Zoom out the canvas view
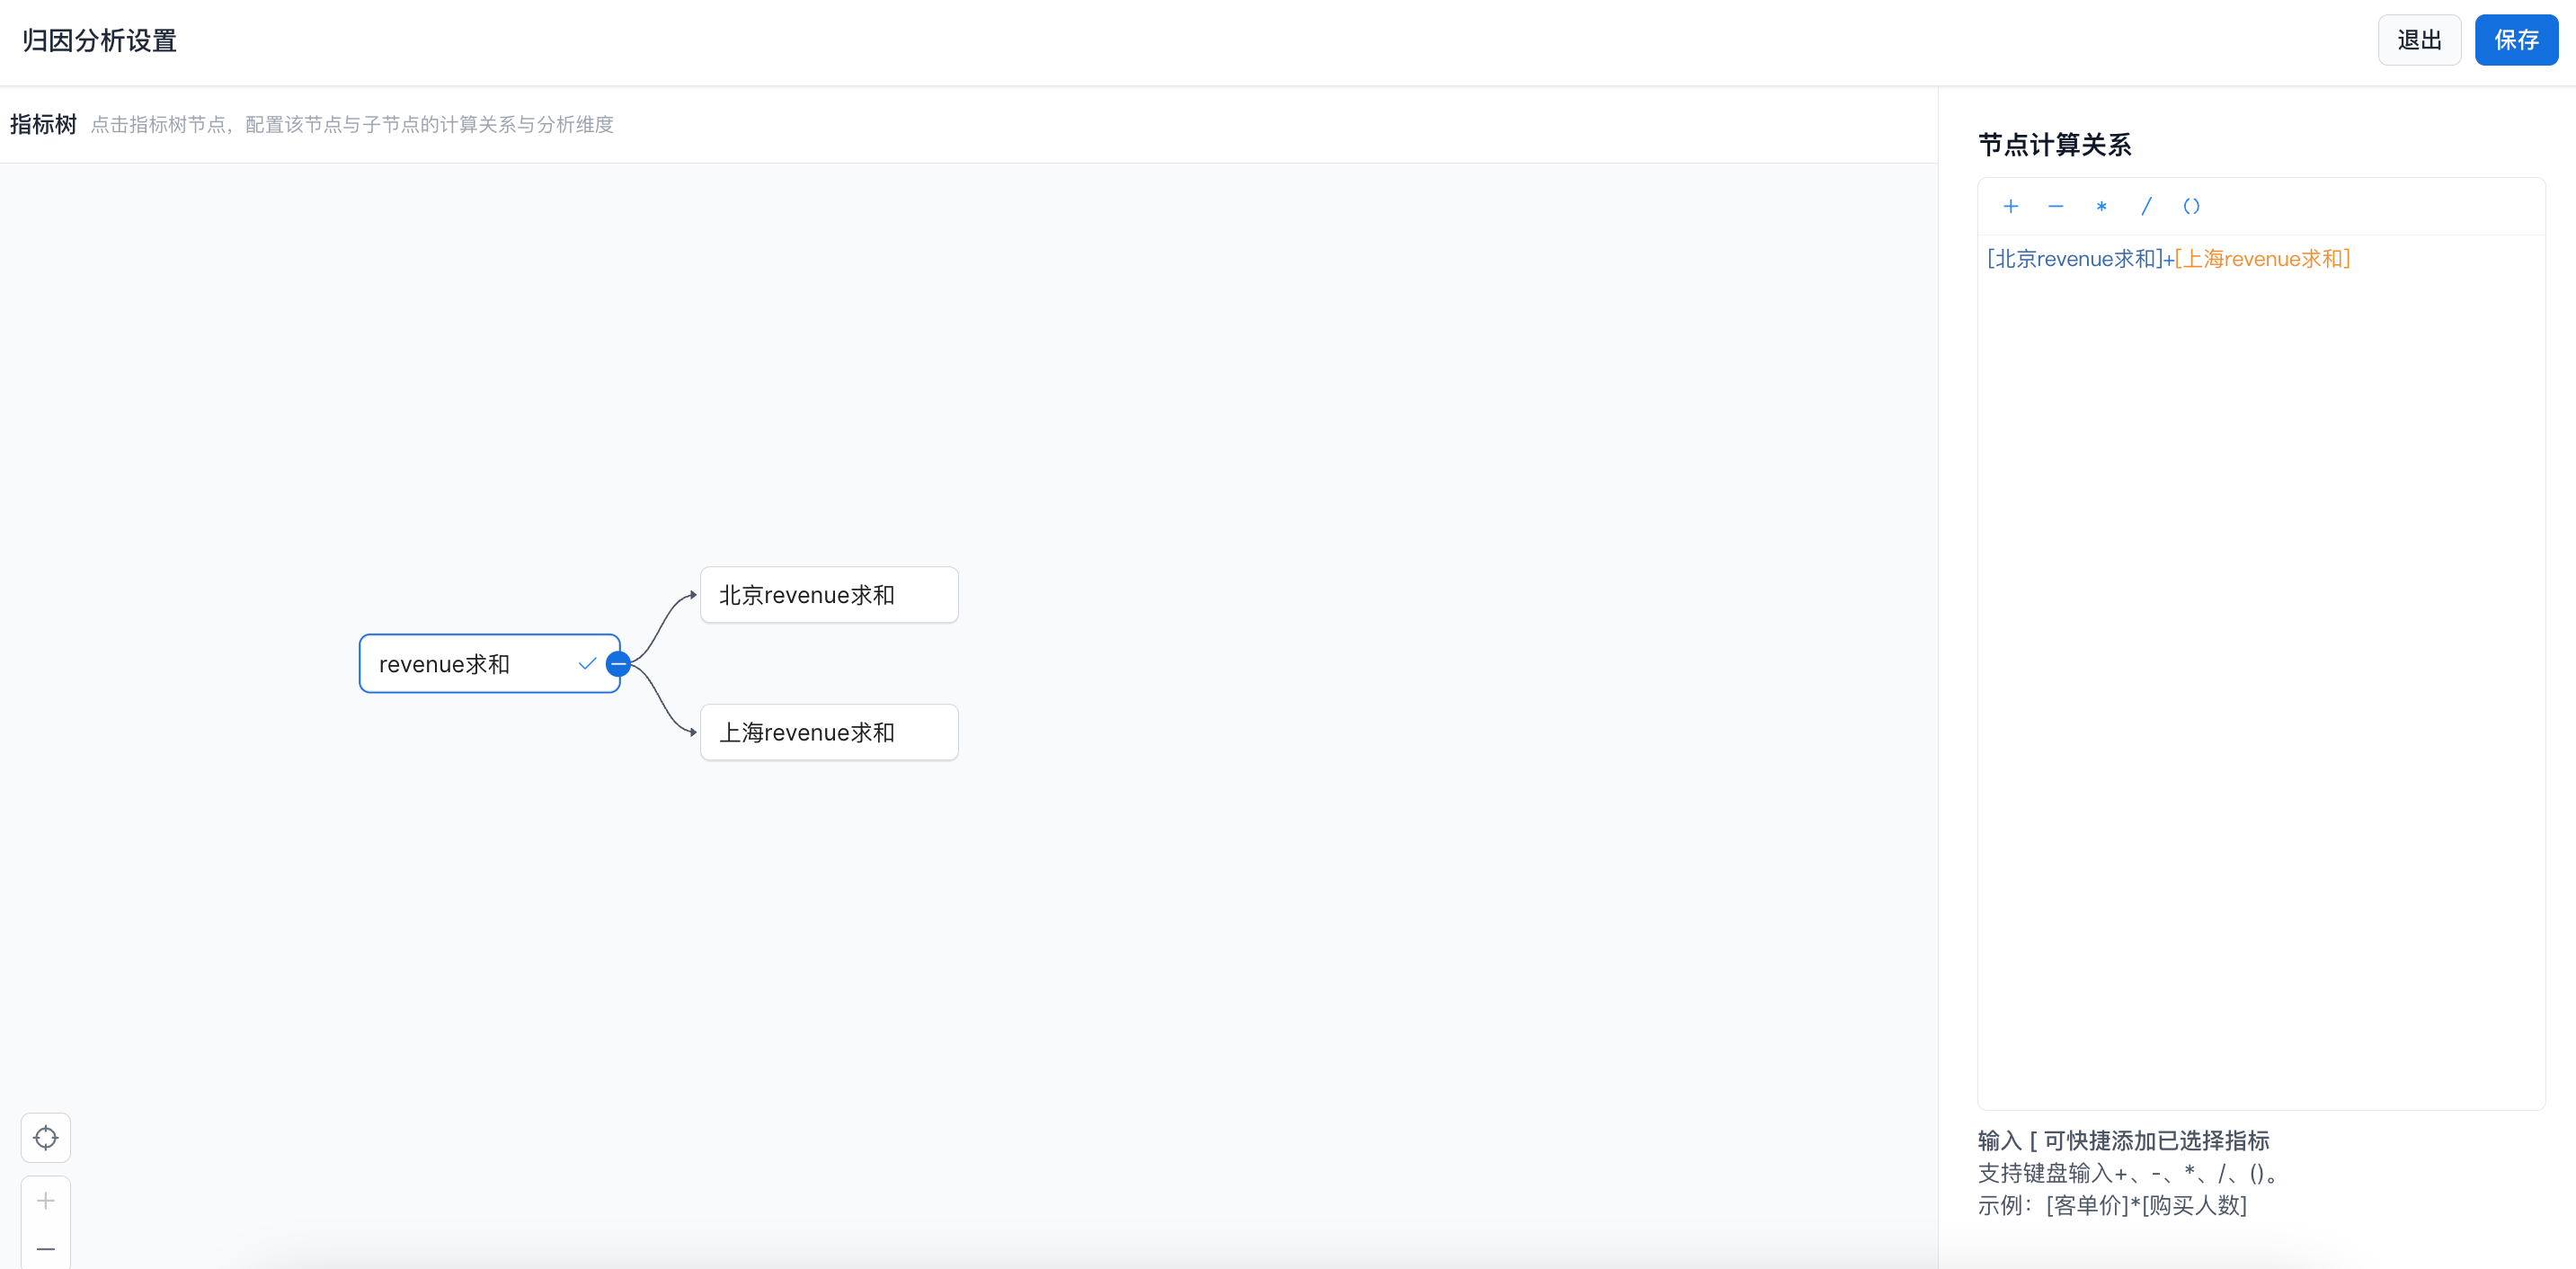This screenshot has width=2576, height=1269. [46, 1248]
